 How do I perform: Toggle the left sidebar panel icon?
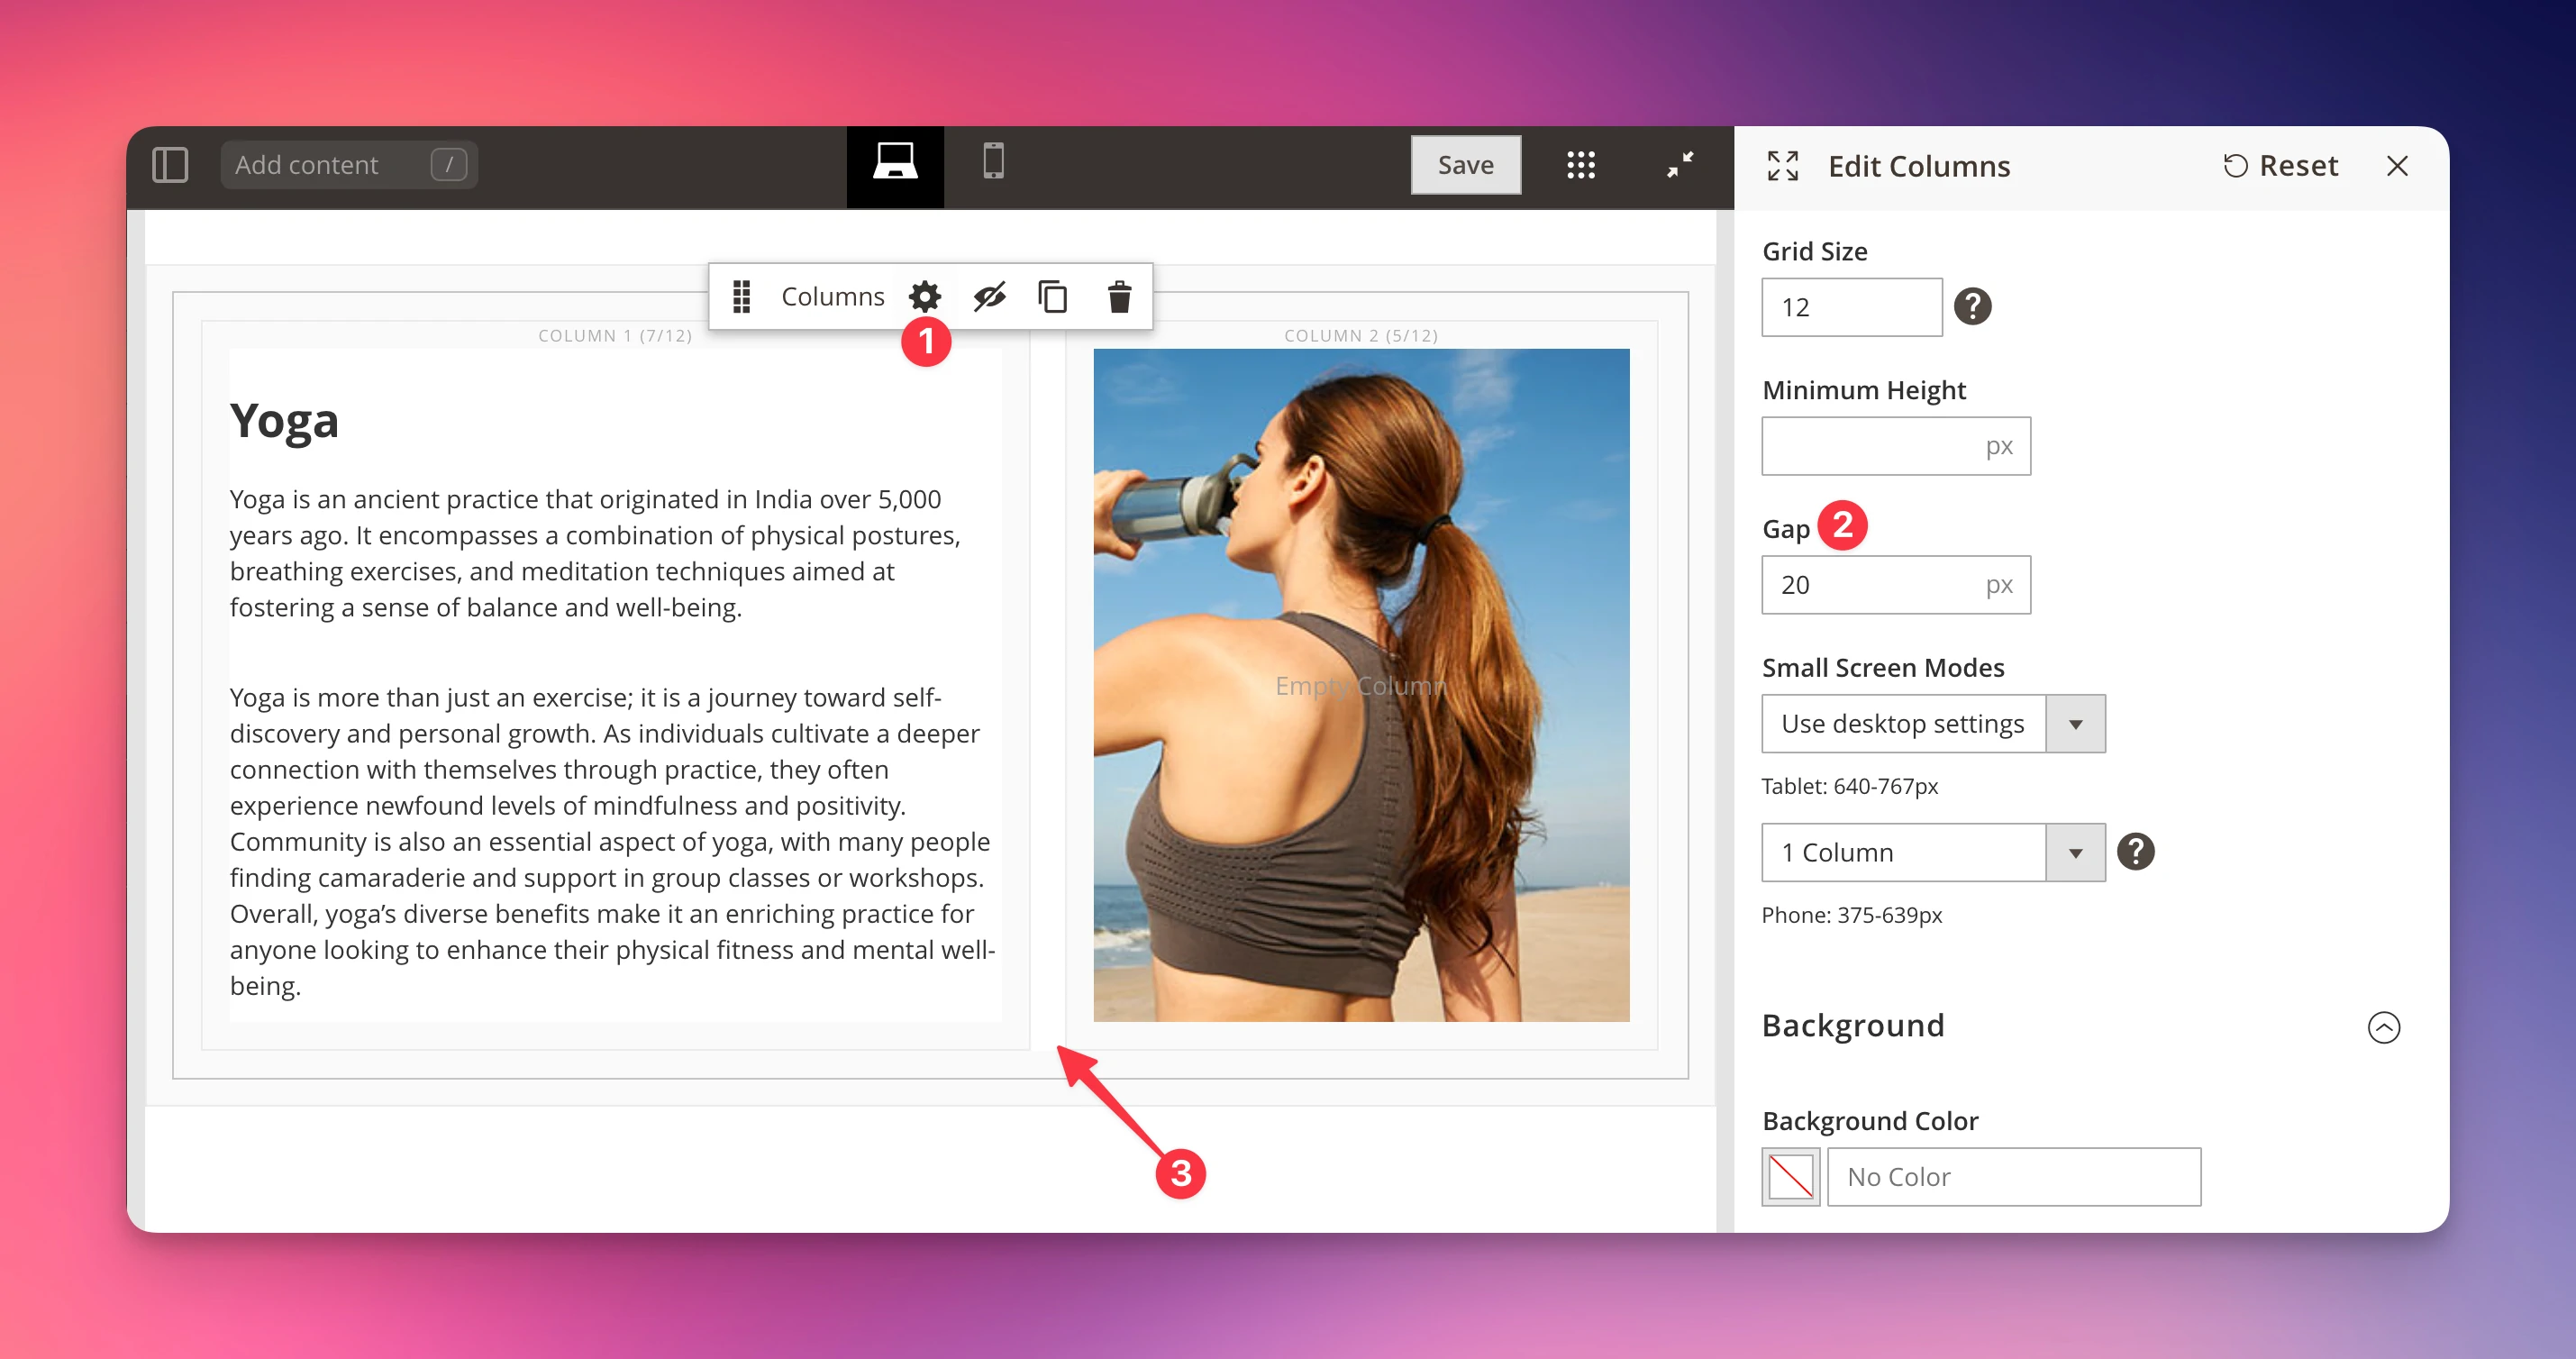(x=170, y=165)
